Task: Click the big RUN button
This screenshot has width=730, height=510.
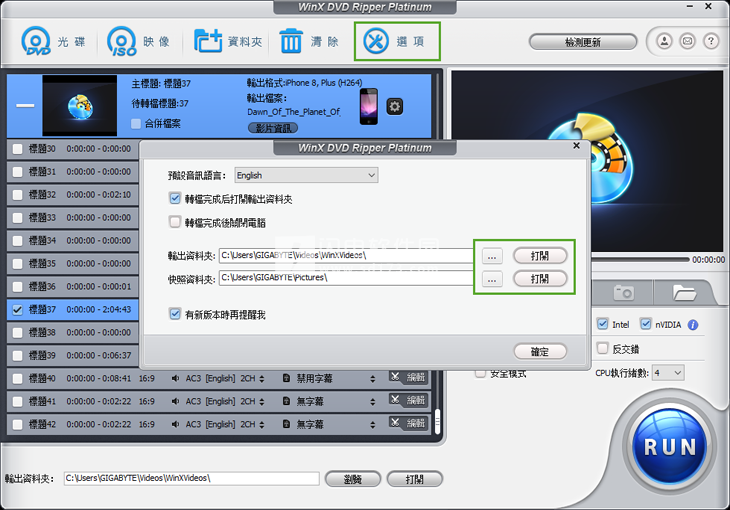Action: [x=670, y=446]
